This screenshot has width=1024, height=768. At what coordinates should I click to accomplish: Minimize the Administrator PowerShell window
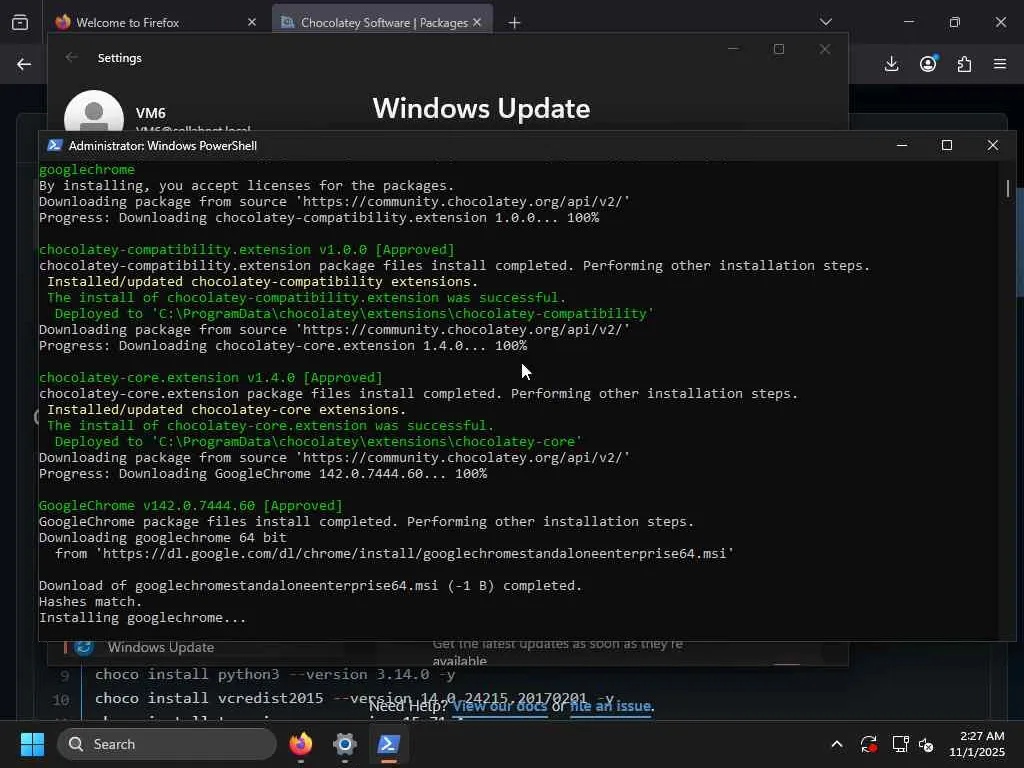[902, 145]
